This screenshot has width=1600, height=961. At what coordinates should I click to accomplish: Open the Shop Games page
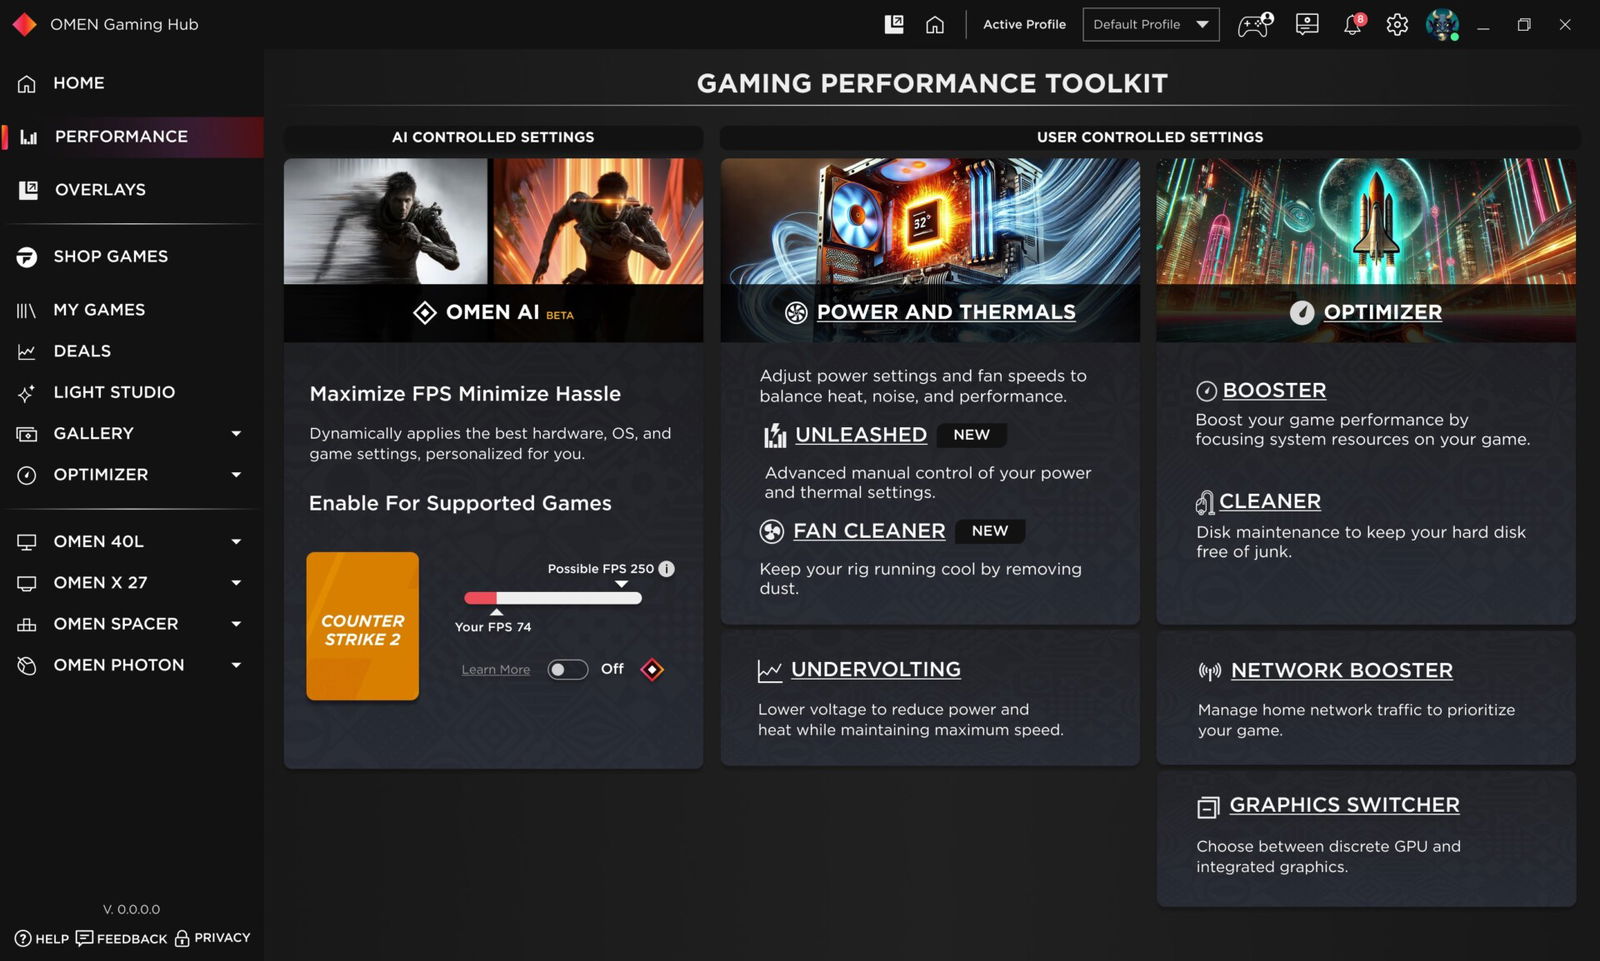tap(110, 256)
